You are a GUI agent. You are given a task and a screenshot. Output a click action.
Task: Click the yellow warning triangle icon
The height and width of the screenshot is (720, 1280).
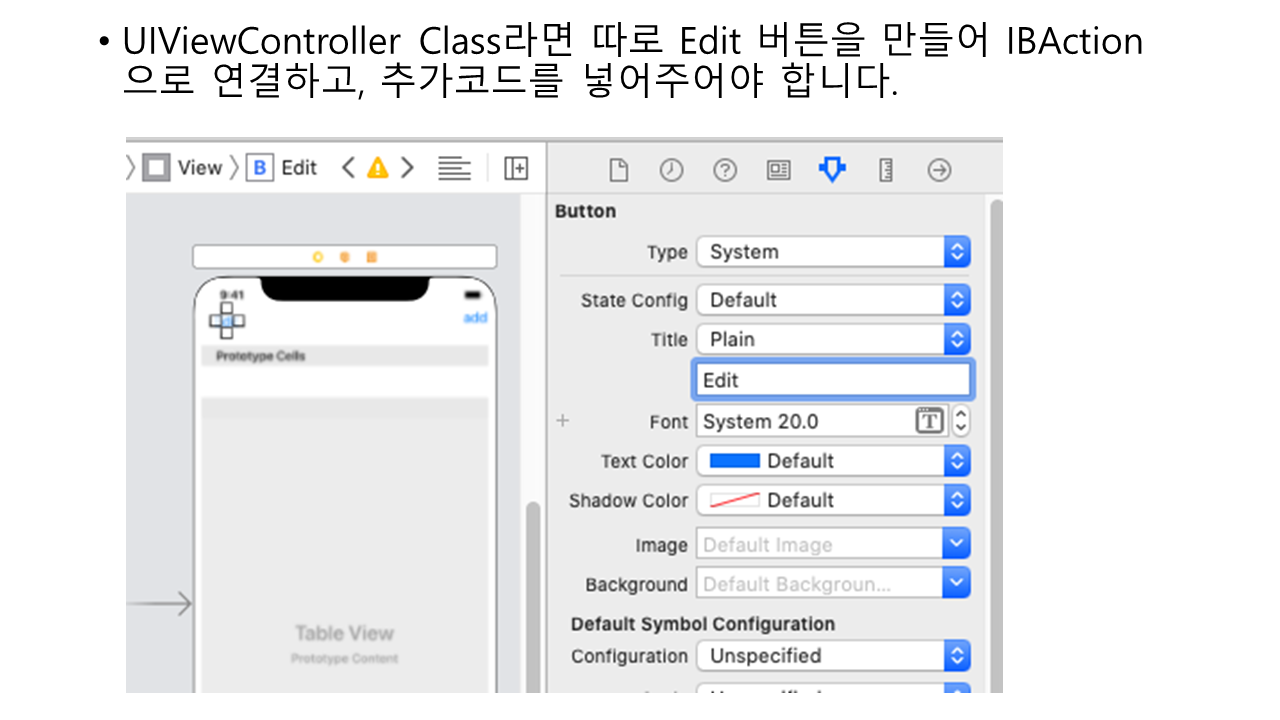point(377,168)
